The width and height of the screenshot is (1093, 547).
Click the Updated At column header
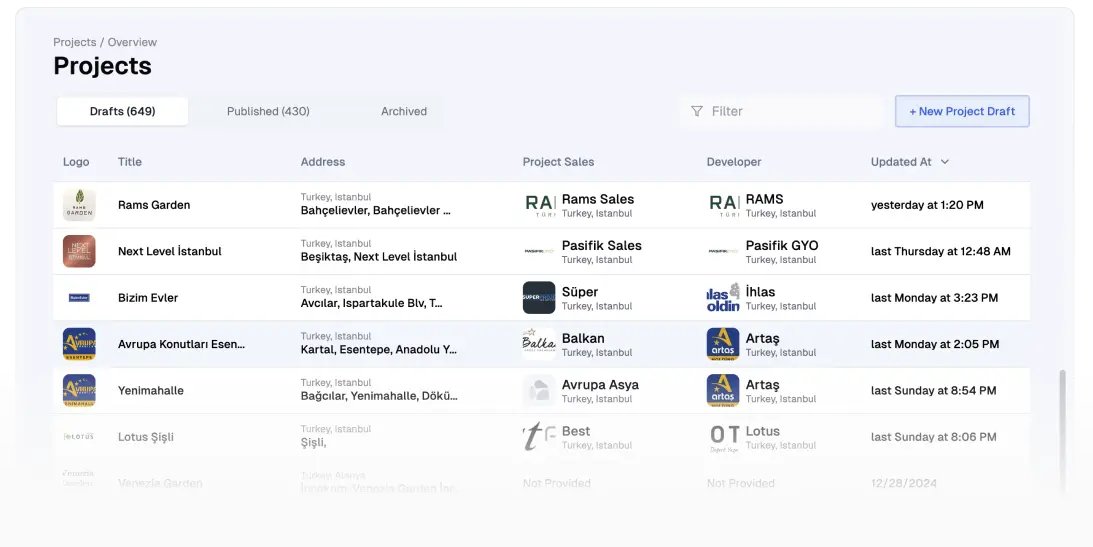901,162
